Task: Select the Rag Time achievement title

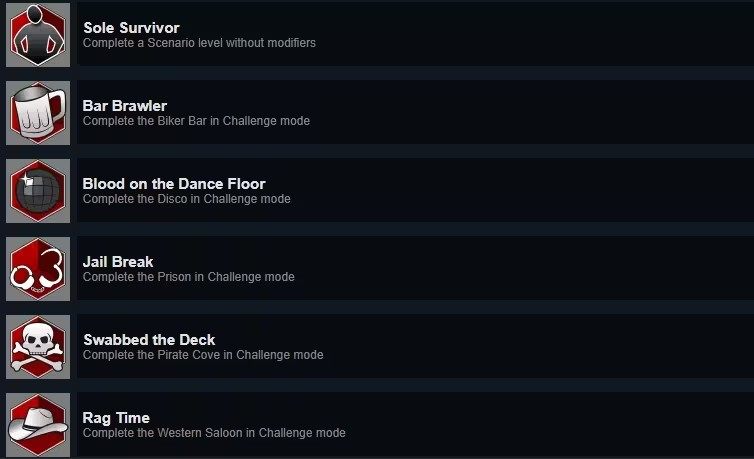Action: pos(116,417)
